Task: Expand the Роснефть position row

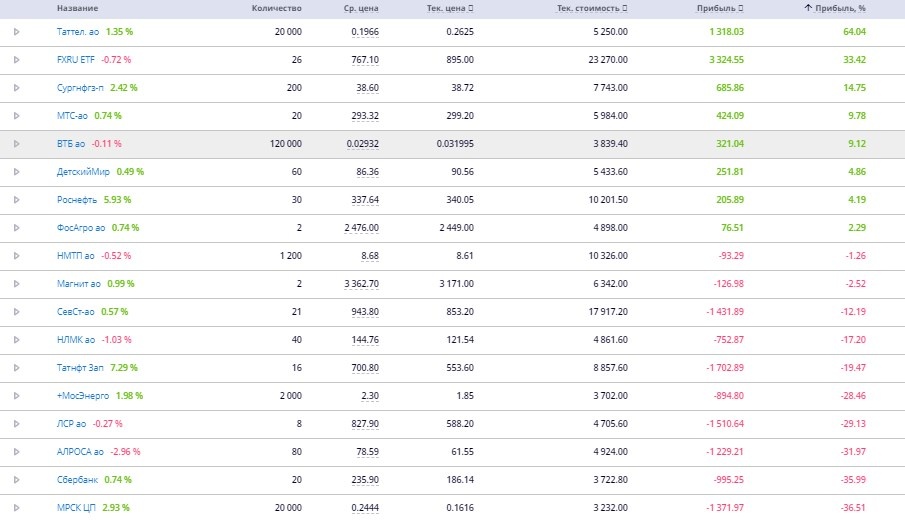Action: pyautogui.click(x=16, y=200)
